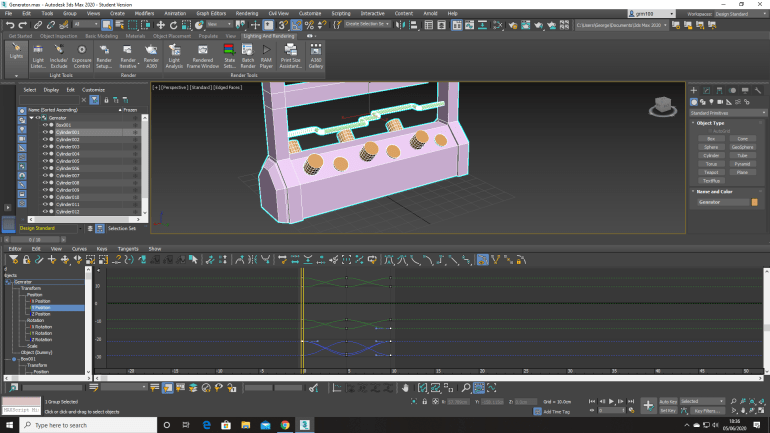This screenshot has height=433, width=770.
Task: Open the Standard Primitives dropdown
Action: [x=727, y=113]
